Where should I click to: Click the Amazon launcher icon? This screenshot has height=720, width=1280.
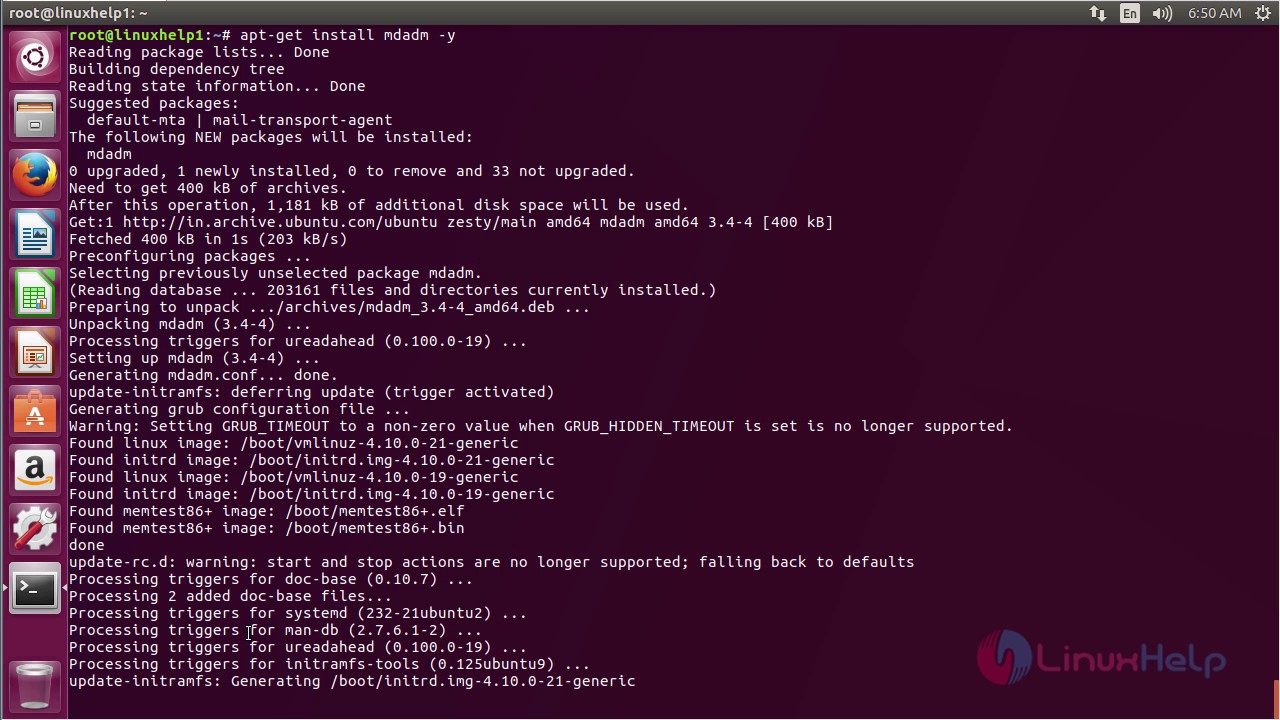pyautogui.click(x=35, y=470)
